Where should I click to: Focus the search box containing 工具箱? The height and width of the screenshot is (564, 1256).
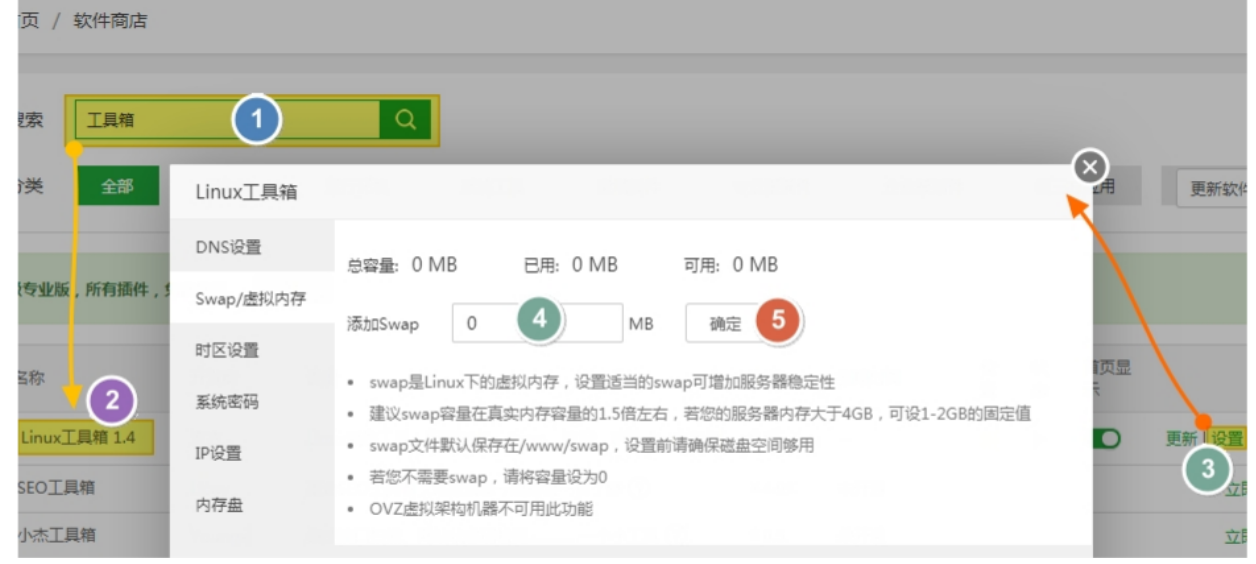point(227,120)
